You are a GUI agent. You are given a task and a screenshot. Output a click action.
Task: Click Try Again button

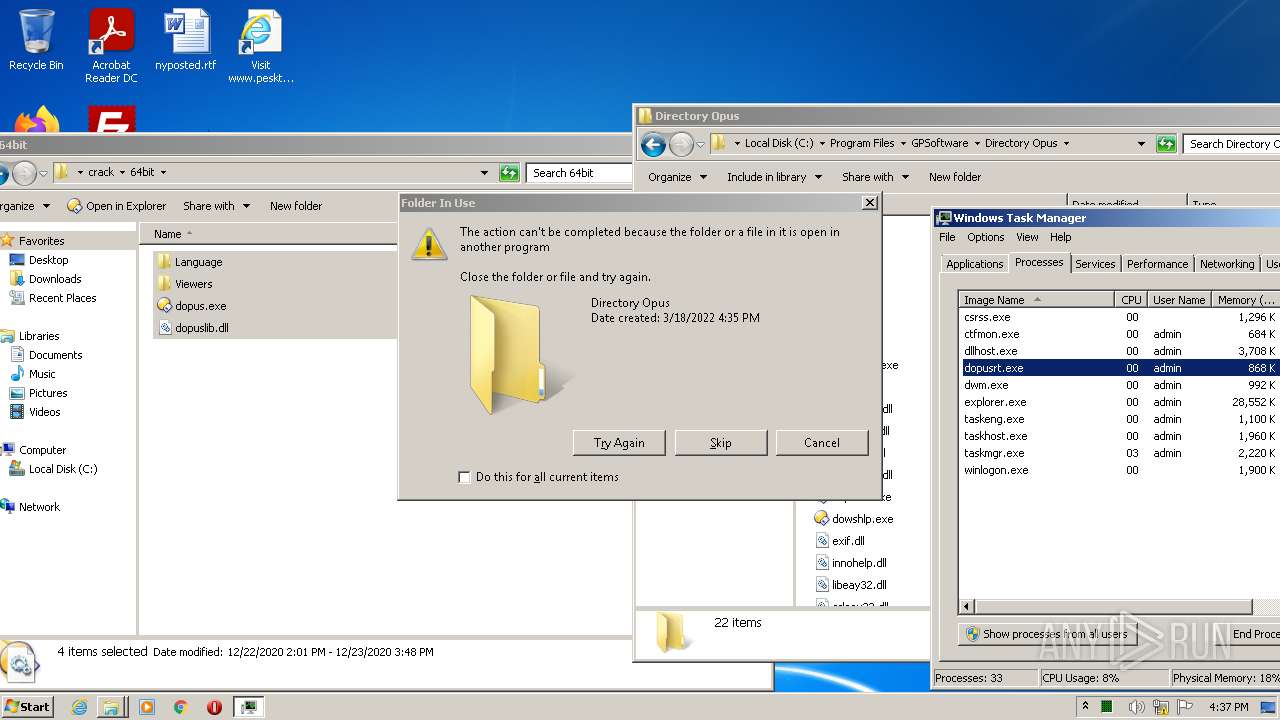point(619,443)
